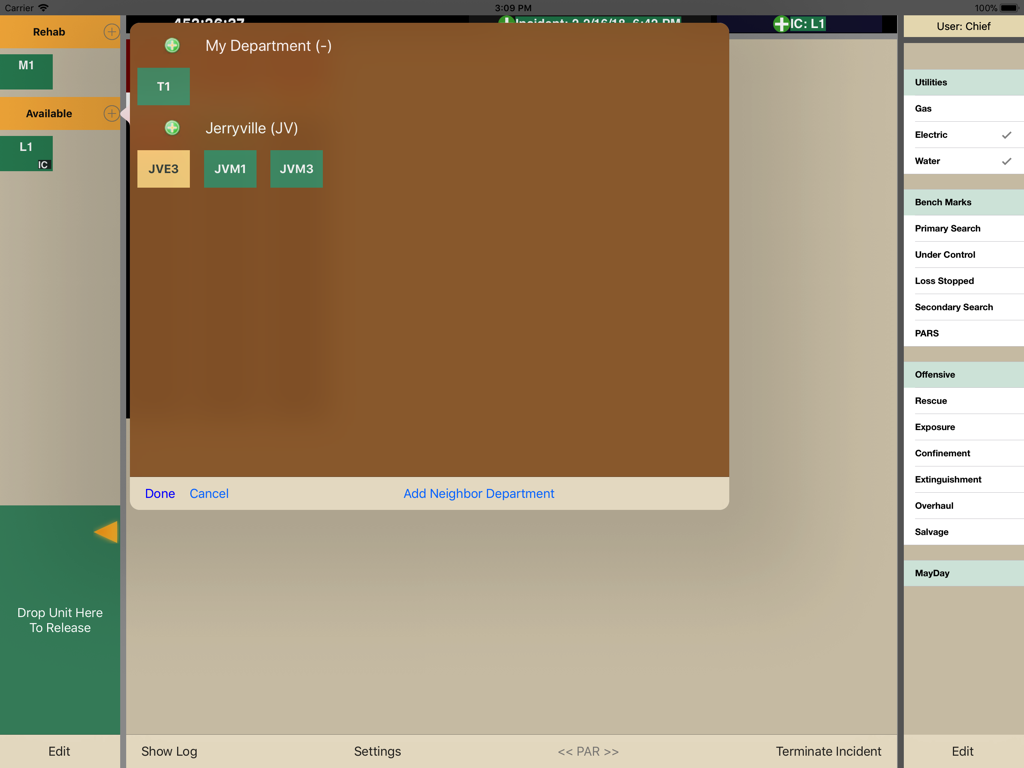The width and height of the screenshot is (1024, 768).
Task: Check the Gas utility item
Action: coord(963,109)
